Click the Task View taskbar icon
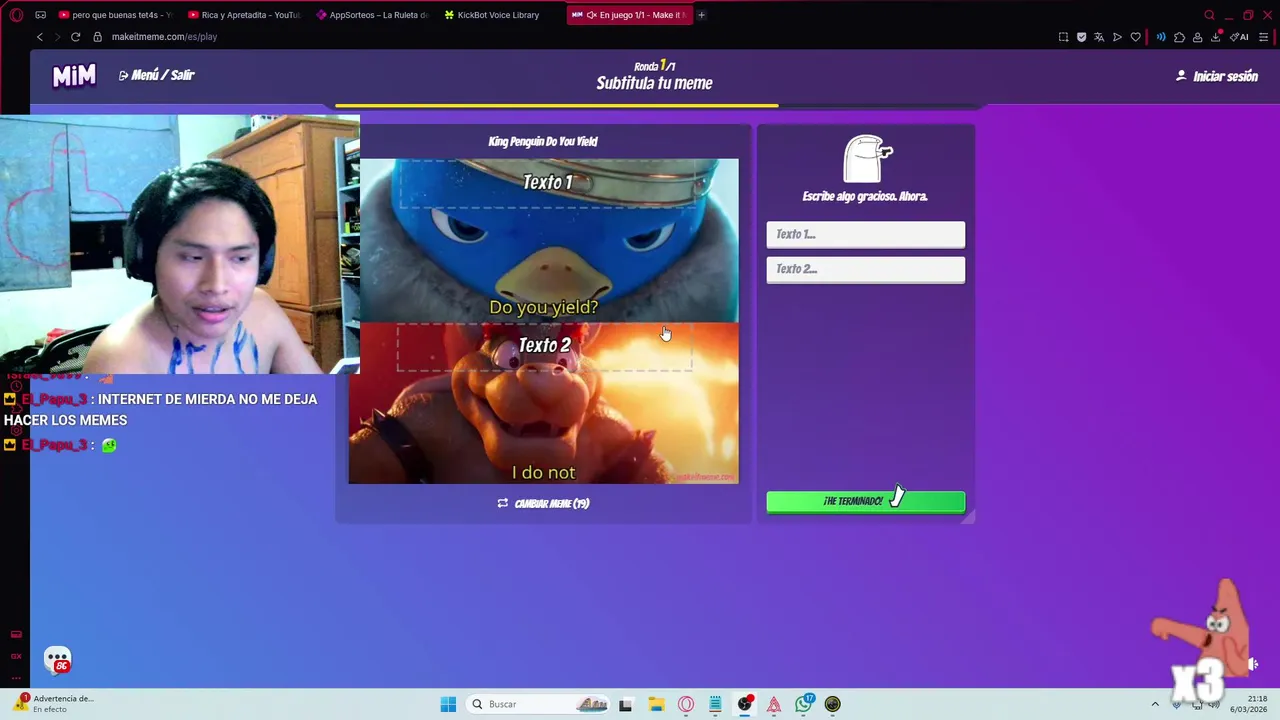Screen dimensions: 1280x720 click(x=625, y=704)
